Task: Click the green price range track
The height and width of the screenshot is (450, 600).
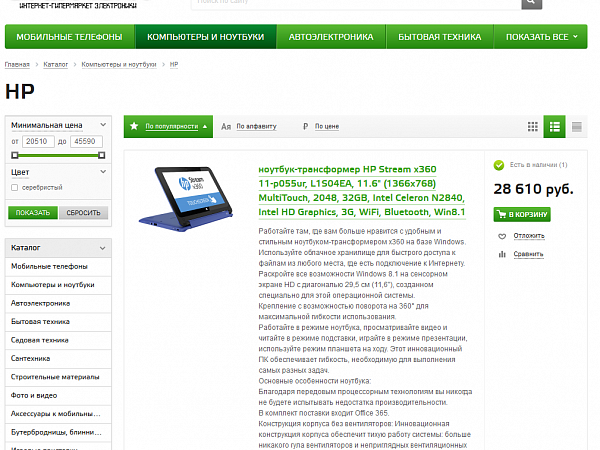Action: [58, 155]
